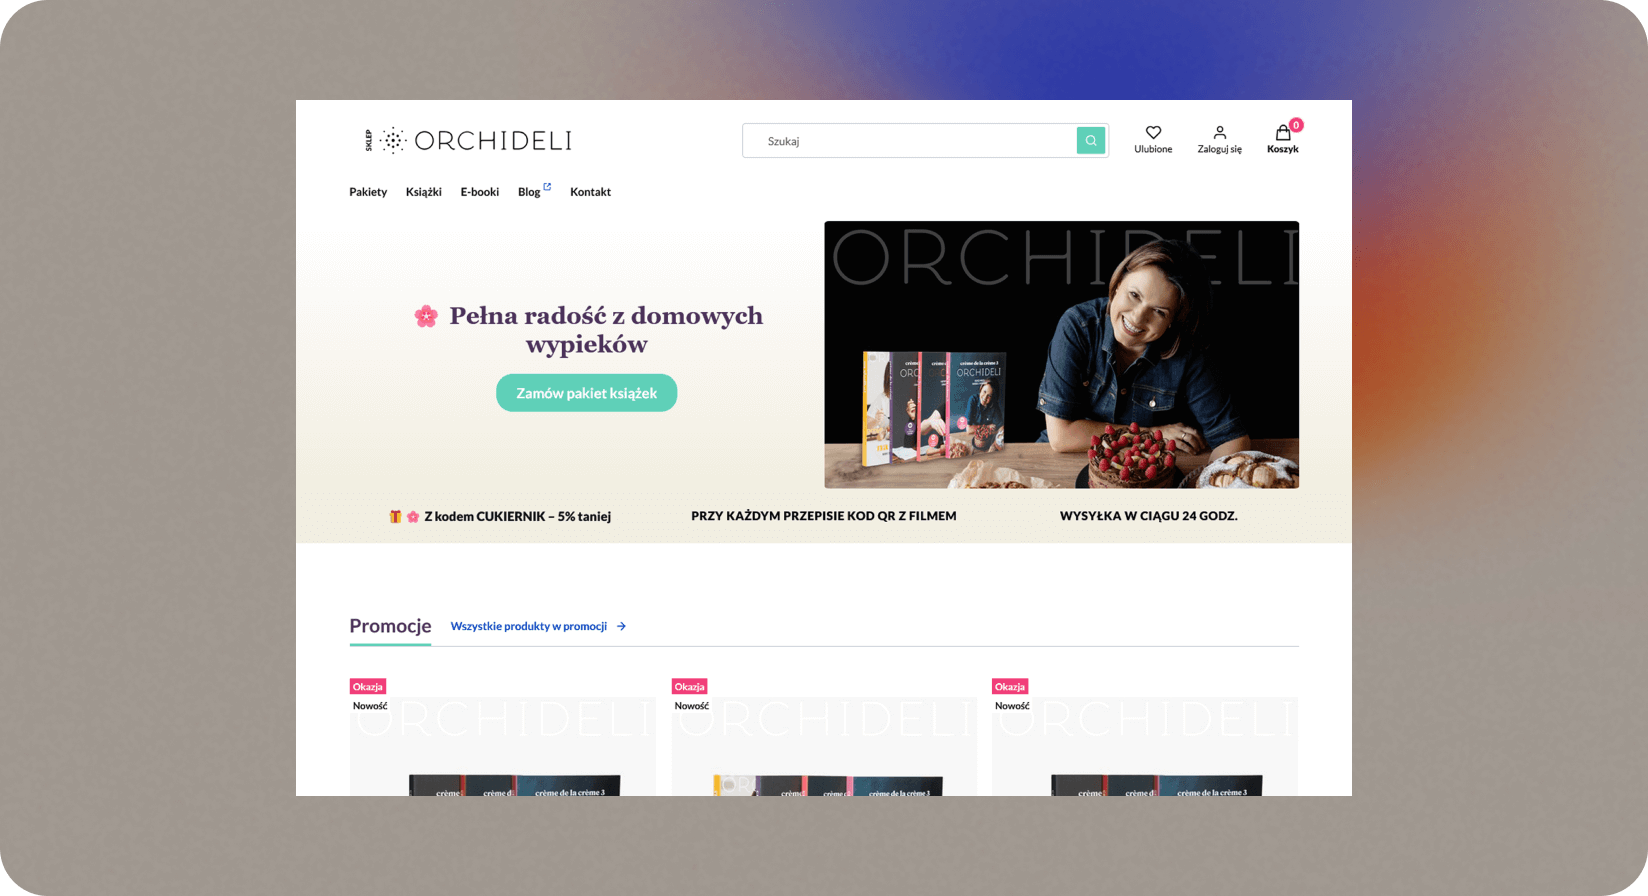The width and height of the screenshot is (1648, 896).
Task: Click the pink cart counter badge
Action: (1296, 125)
